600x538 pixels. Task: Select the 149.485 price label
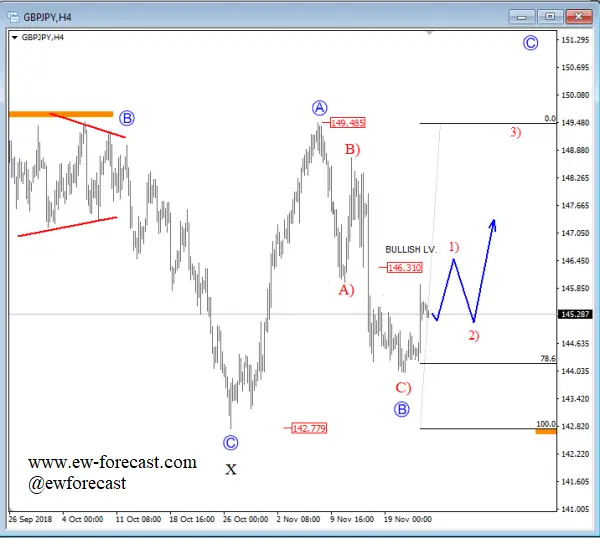pos(348,123)
